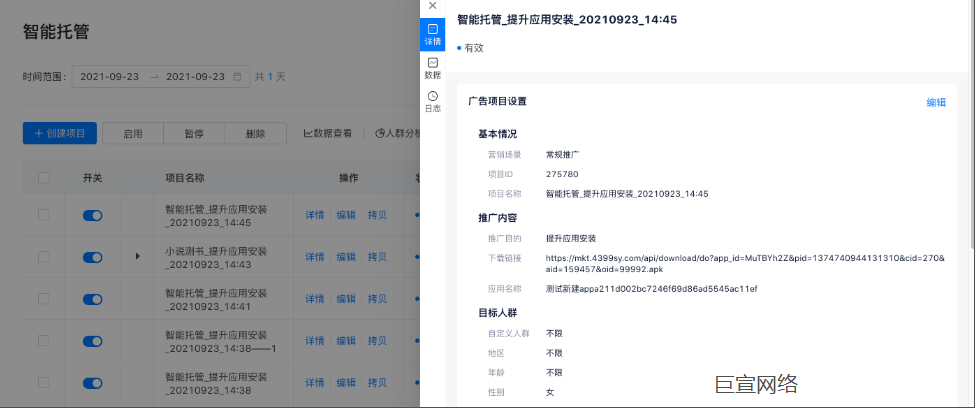Tick checkbox for row 智能托管_提升应用安装_20210923_14:45
Screen dimensions: 975x408
pyautogui.click(x=44, y=215)
